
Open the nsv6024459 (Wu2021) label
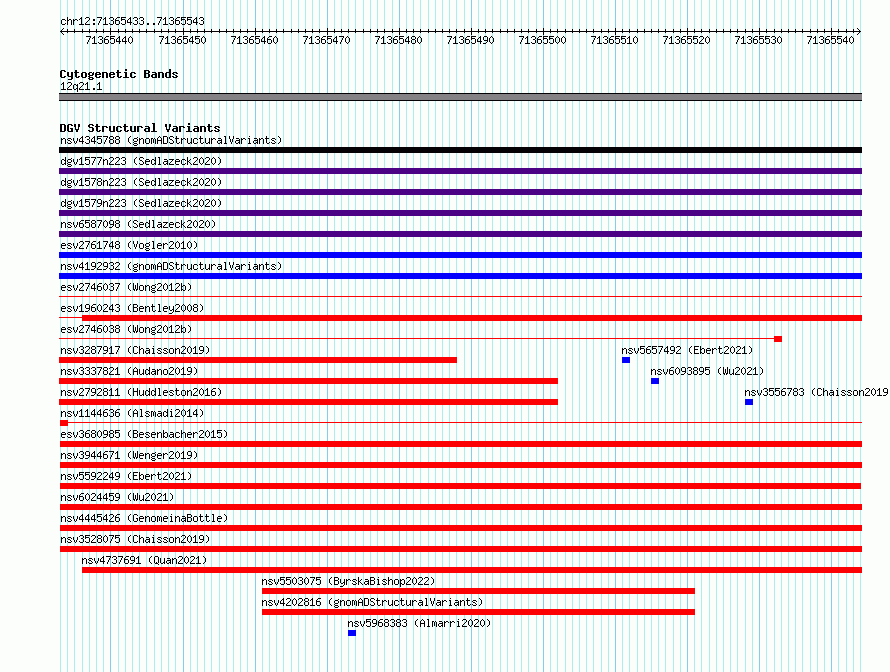coord(117,497)
